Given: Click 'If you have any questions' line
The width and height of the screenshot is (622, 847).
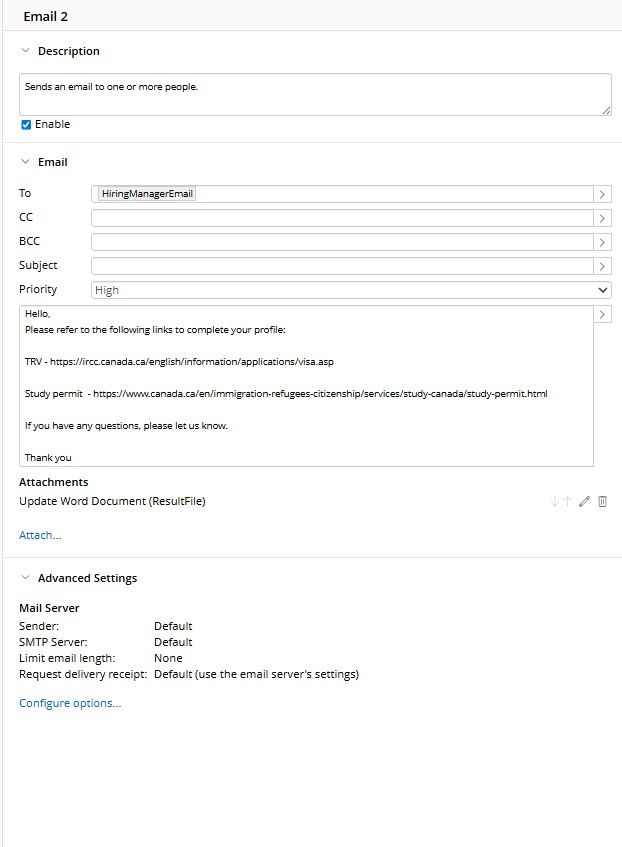Looking at the screenshot, I should tap(126, 426).
